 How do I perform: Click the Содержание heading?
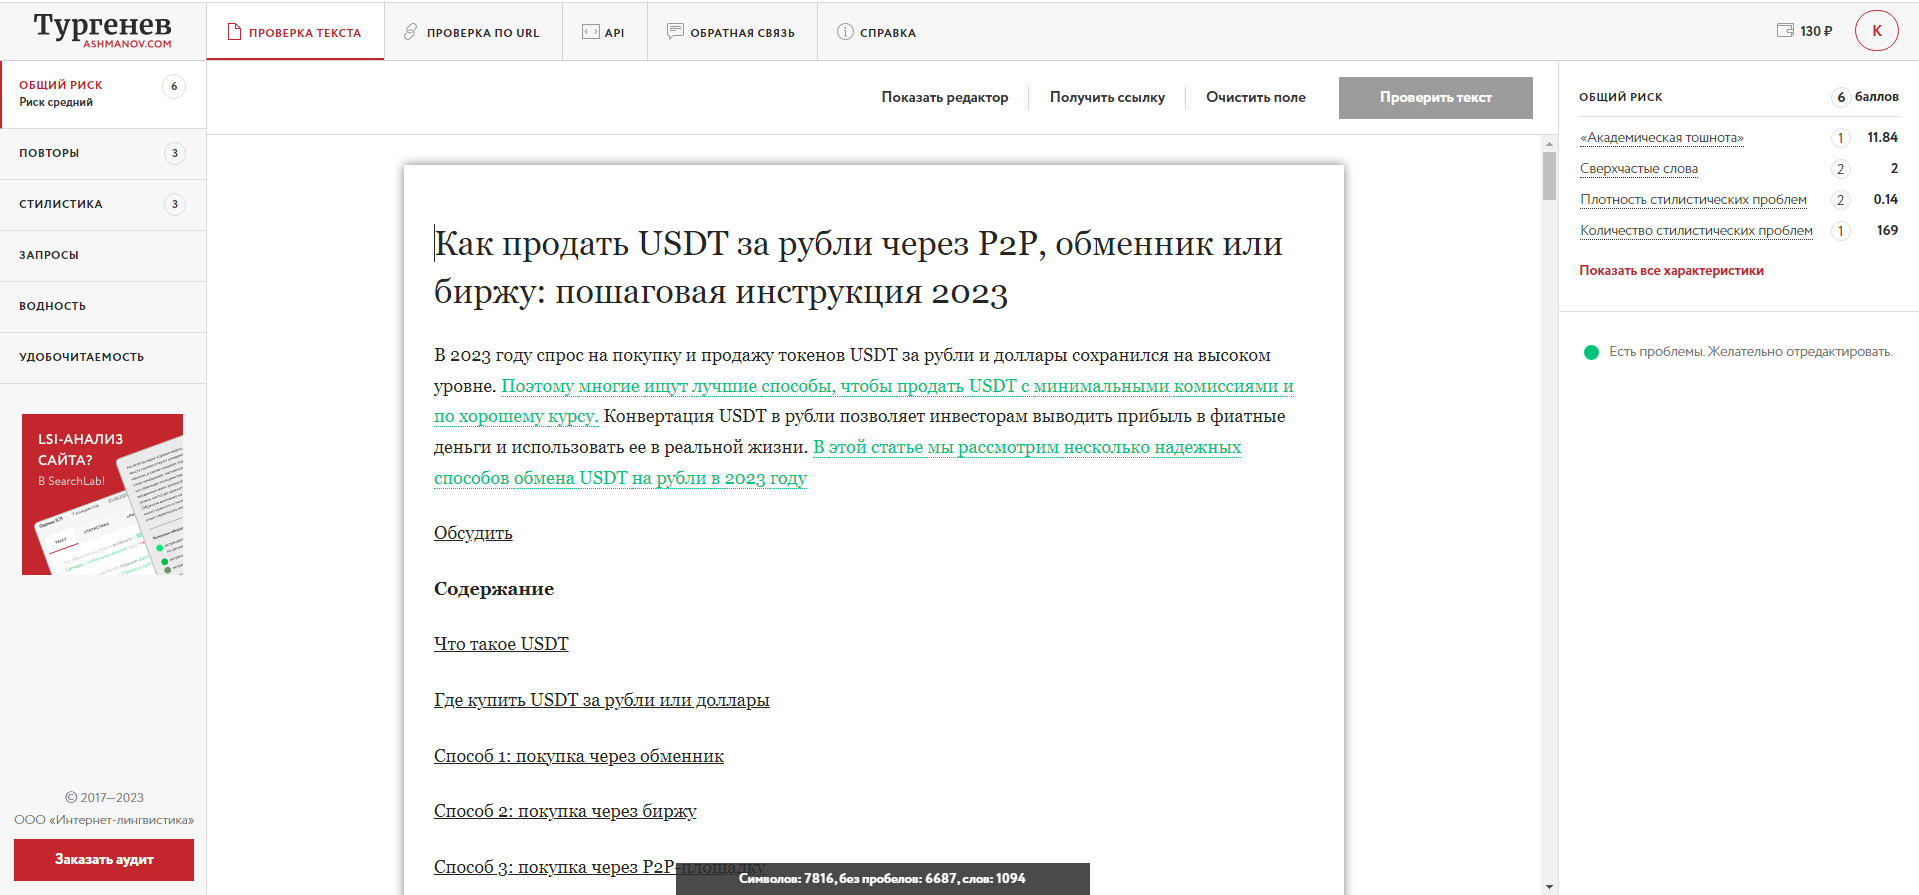coord(494,589)
